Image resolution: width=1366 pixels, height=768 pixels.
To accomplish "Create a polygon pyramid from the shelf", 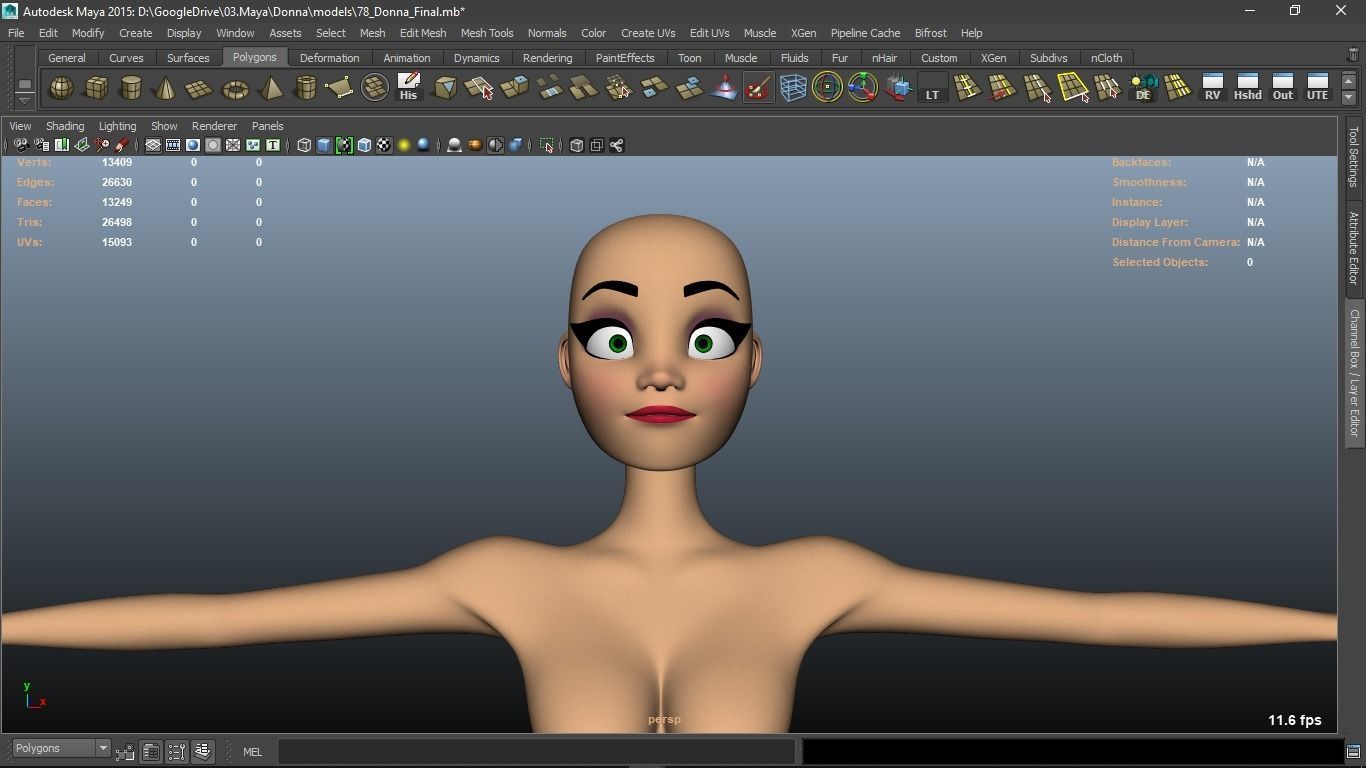I will point(270,88).
